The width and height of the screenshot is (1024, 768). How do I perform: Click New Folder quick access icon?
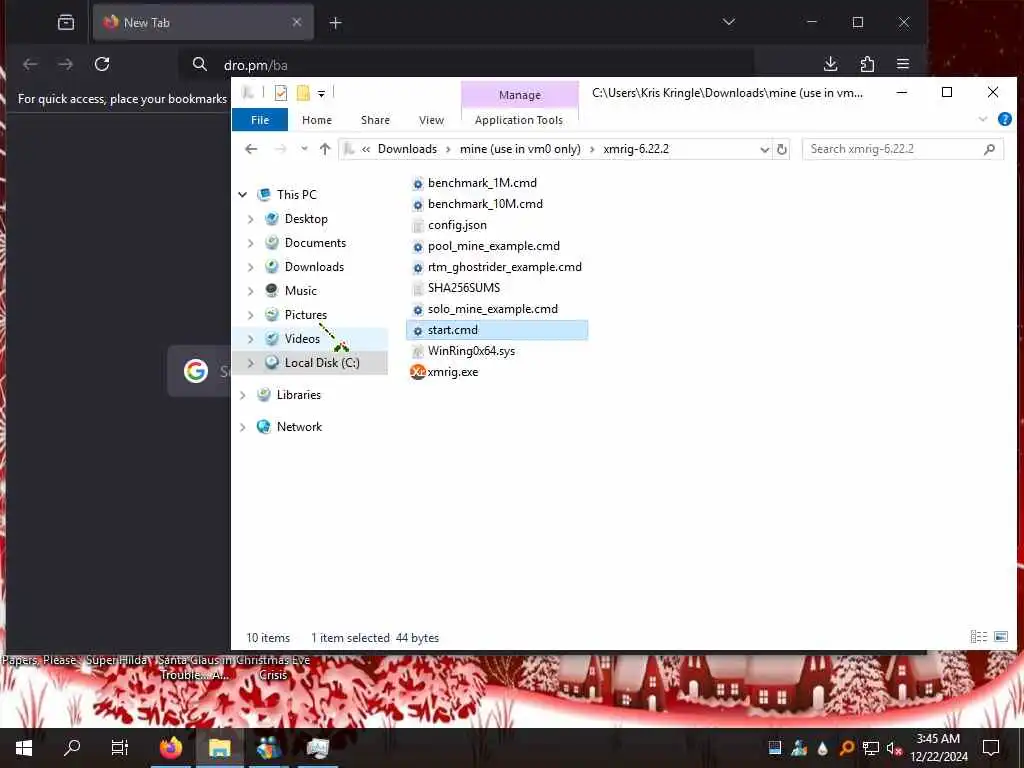click(303, 93)
